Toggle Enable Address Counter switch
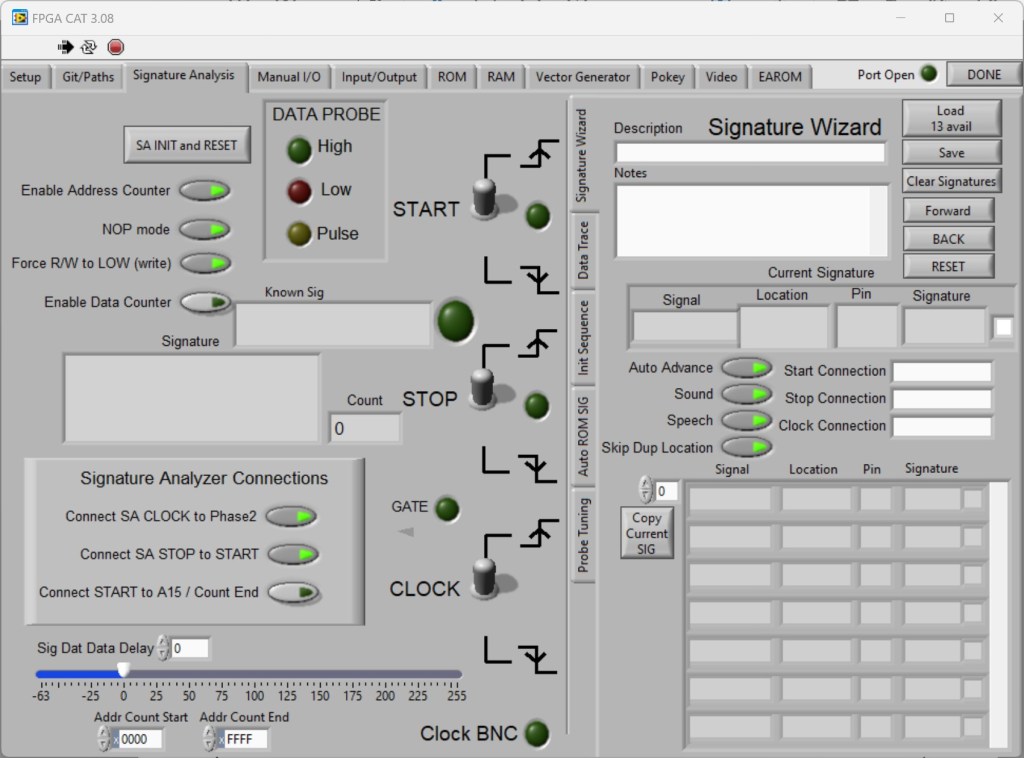The width and height of the screenshot is (1024, 758). pyautogui.click(x=205, y=190)
